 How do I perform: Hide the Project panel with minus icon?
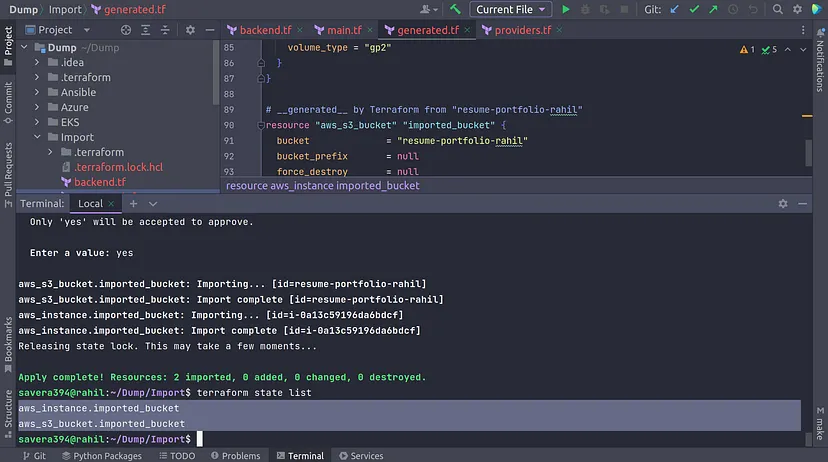[210, 30]
